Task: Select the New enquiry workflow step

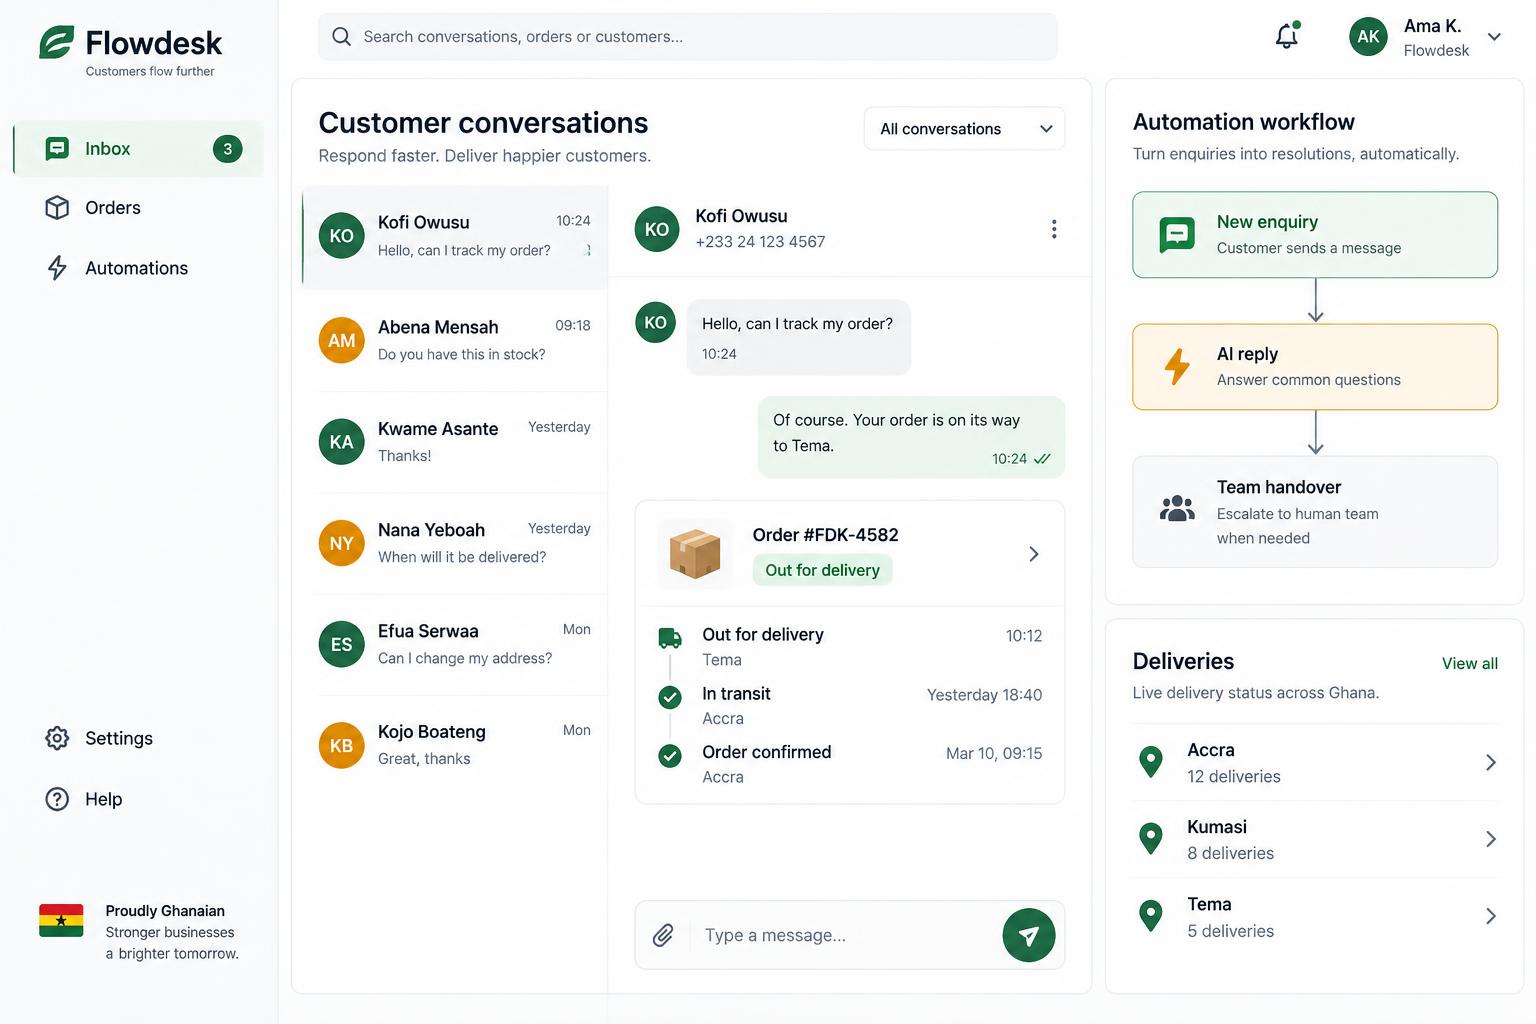Action: pyautogui.click(x=1315, y=235)
